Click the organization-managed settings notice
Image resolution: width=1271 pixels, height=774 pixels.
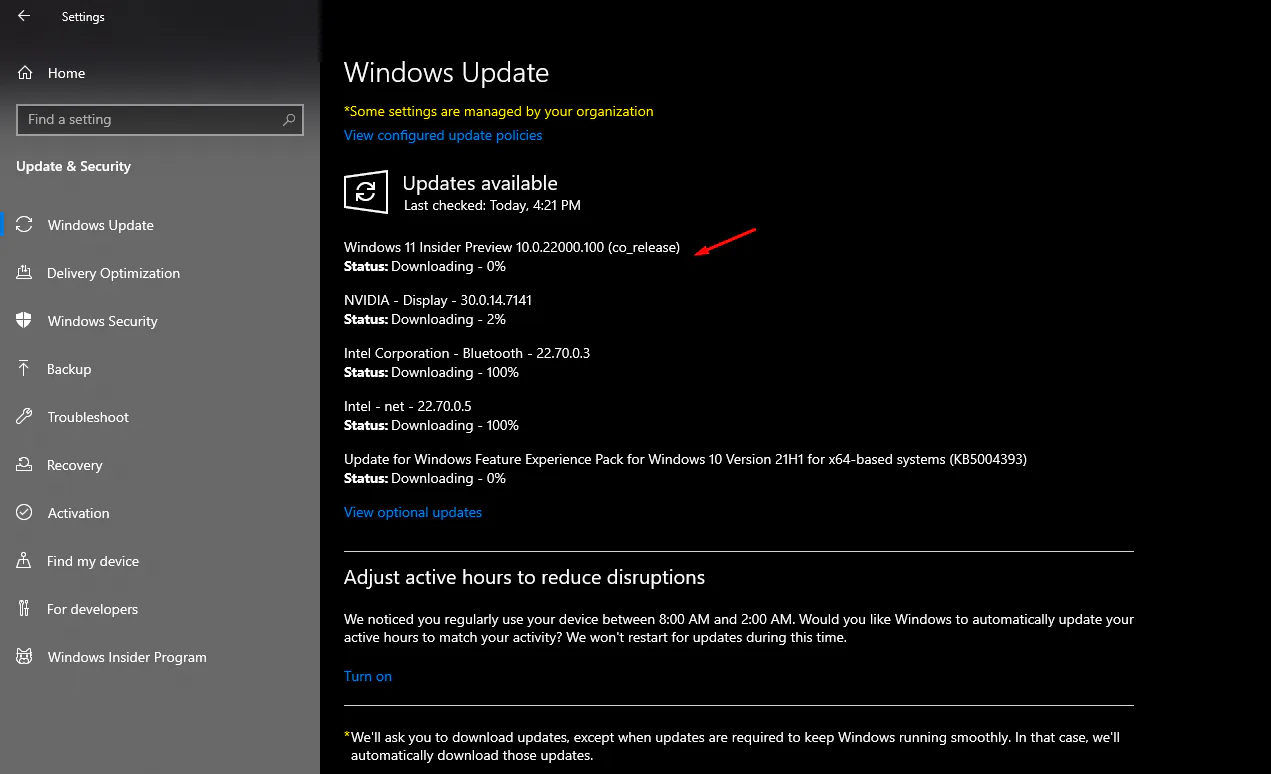[x=499, y=111]
